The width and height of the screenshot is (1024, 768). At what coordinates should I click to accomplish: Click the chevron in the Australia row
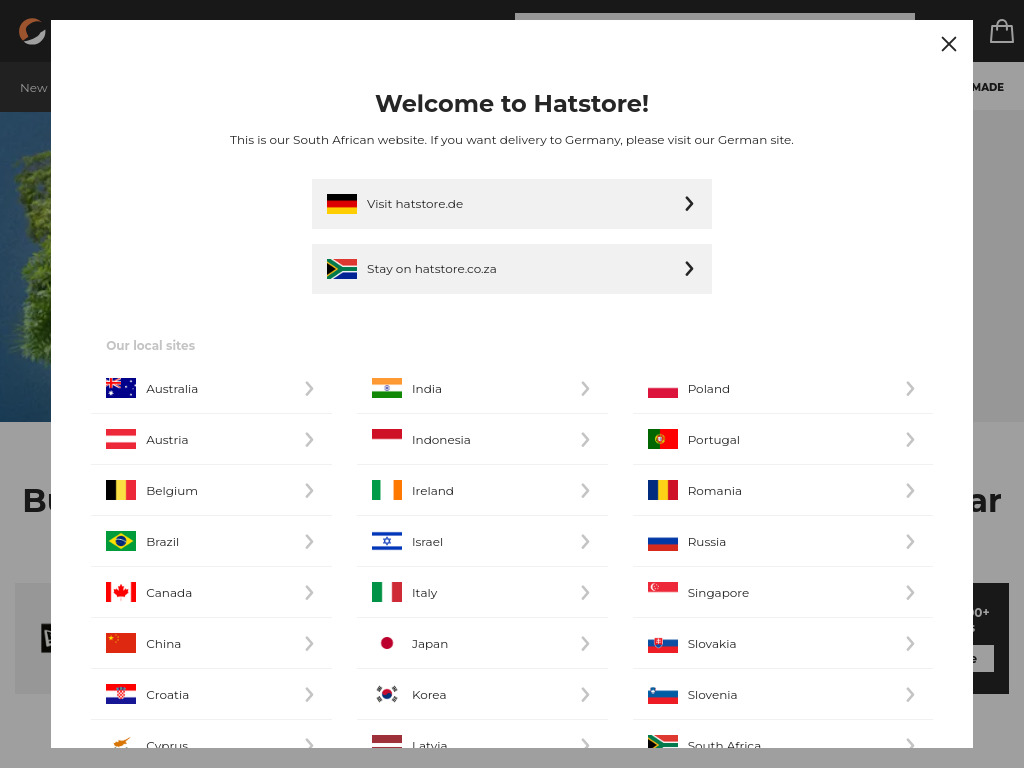tap(310, 389)
